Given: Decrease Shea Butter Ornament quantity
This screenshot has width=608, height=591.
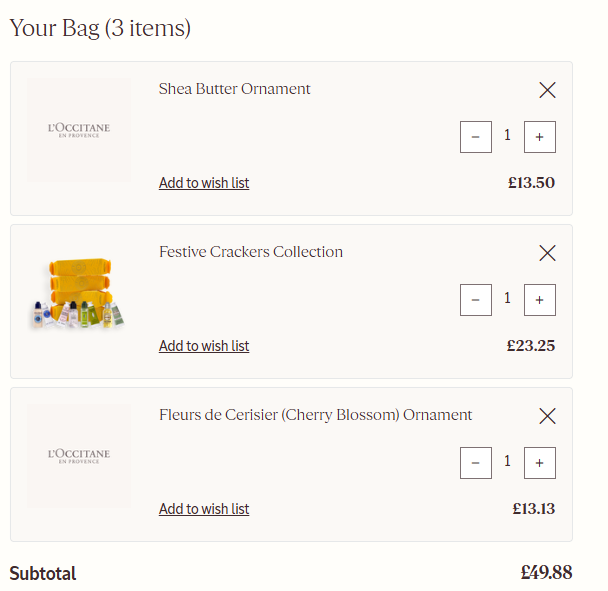Looking at the screenshot, I should click(x=476, y=137).
